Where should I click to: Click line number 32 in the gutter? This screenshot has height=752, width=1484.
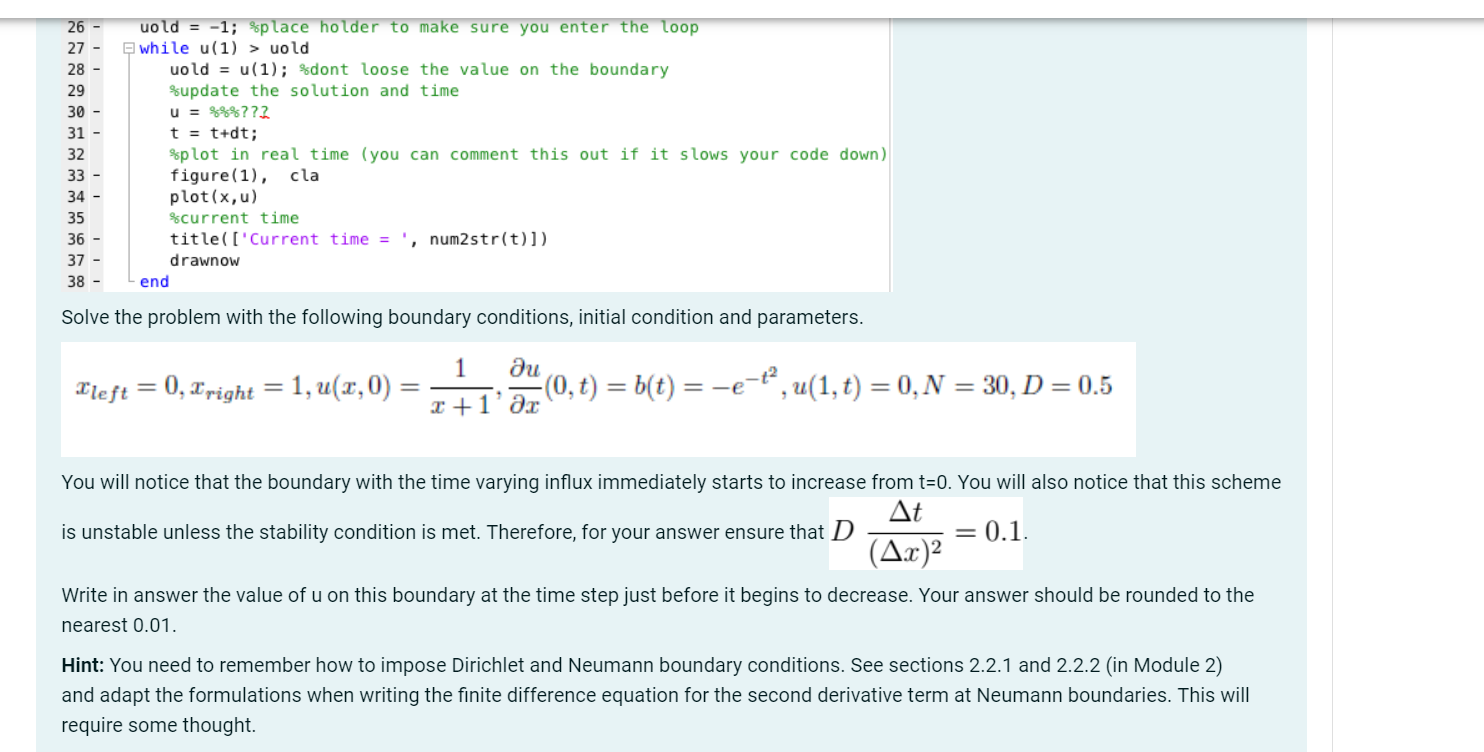coord(77,154)
